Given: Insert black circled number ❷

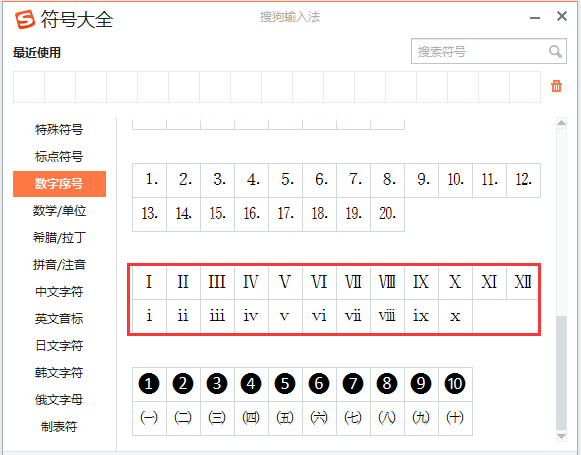Looking at the screenshot, I should (x=183, y=384).
